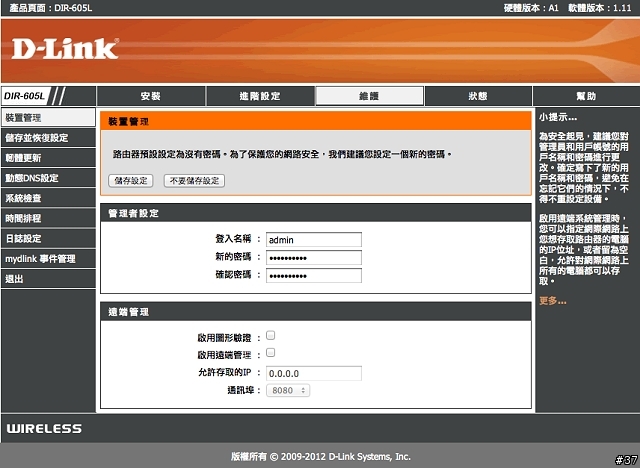This screenshot has height=468, width=640.
Task: Open the 狀態 tab
Action: (x=478, y=96)
